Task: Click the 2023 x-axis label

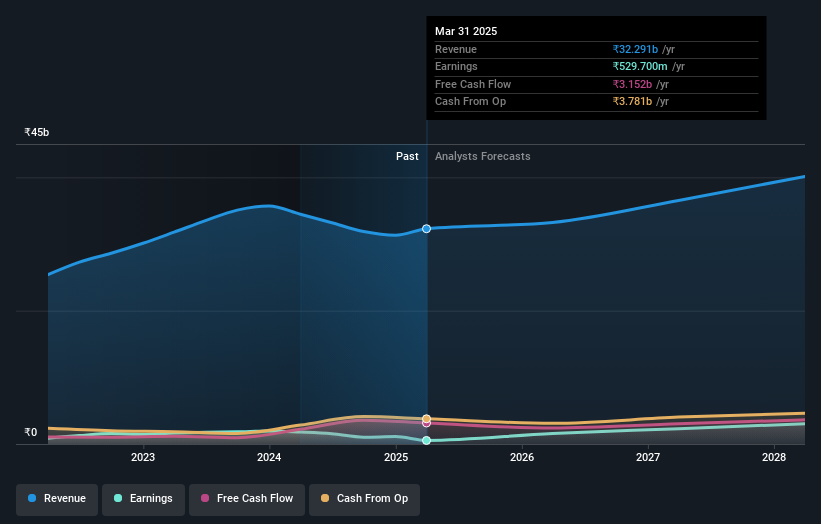Action: 143,458
